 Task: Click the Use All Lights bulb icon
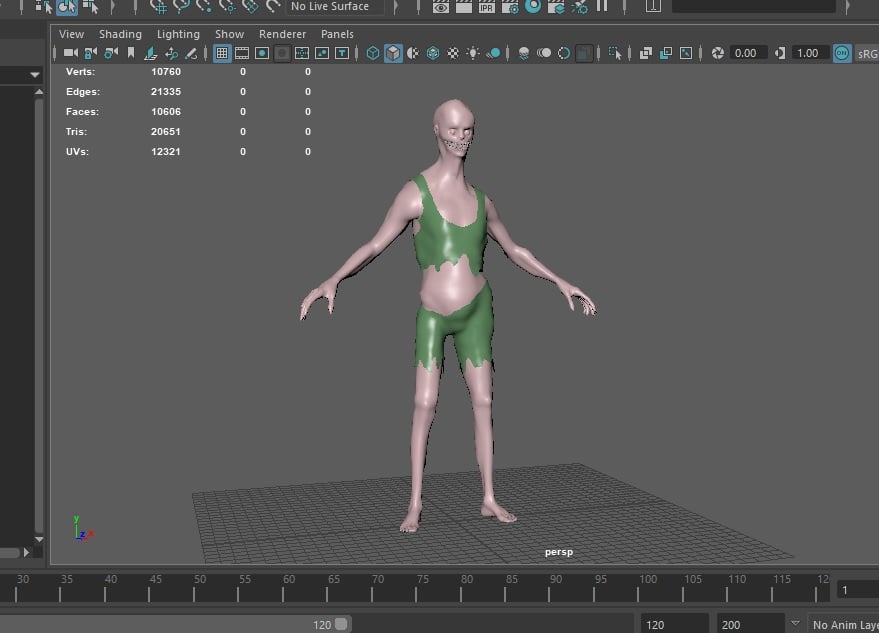473,53
